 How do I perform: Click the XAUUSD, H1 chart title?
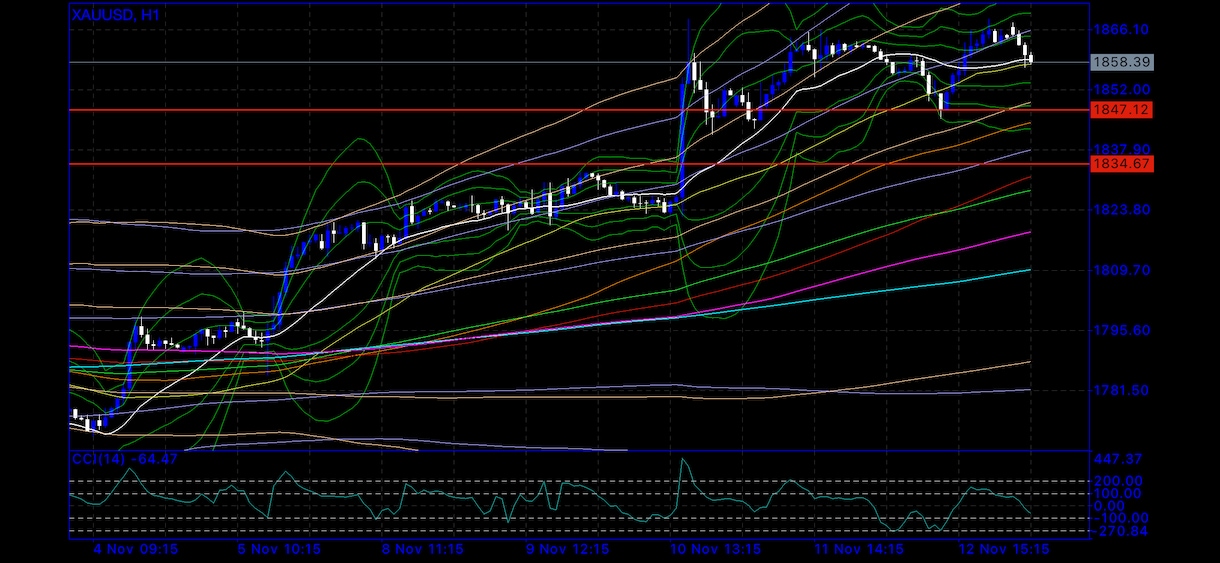coord(118,15)
